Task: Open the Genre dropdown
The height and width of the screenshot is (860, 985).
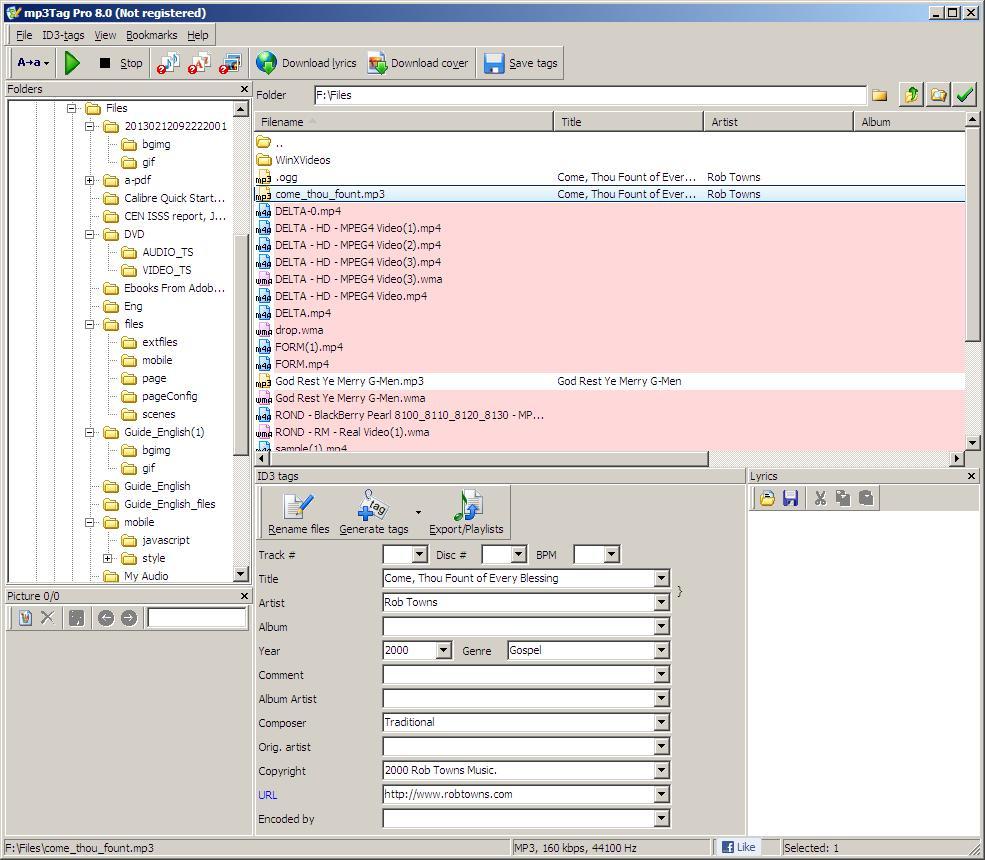Action: pos(659,650)
